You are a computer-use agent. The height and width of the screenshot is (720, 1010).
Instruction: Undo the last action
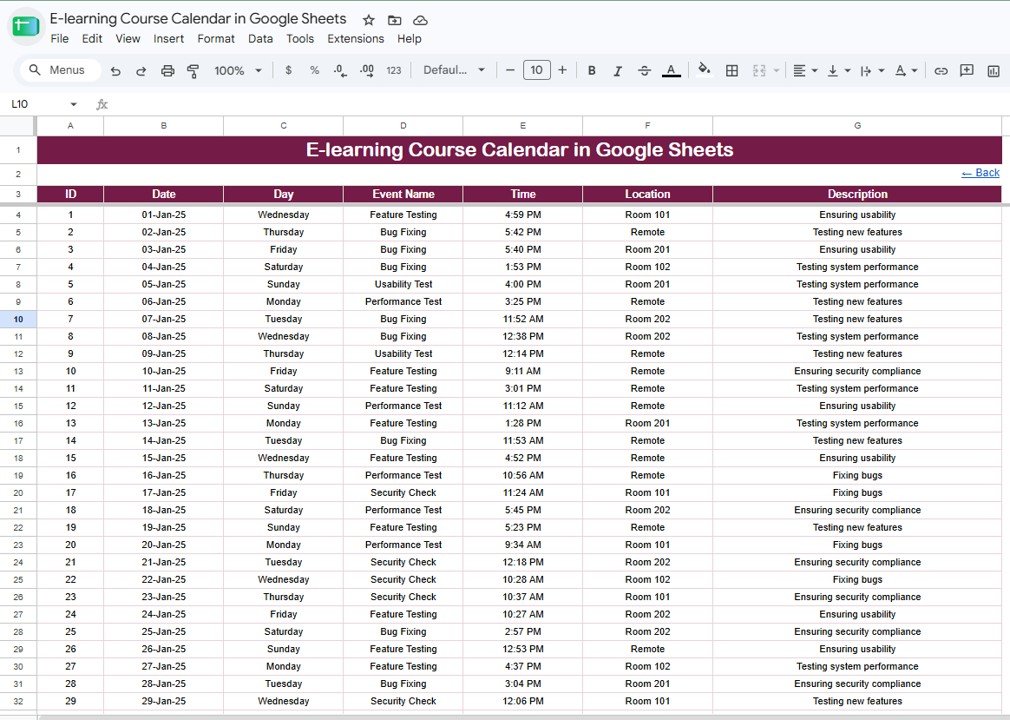(x=115, y=71)
